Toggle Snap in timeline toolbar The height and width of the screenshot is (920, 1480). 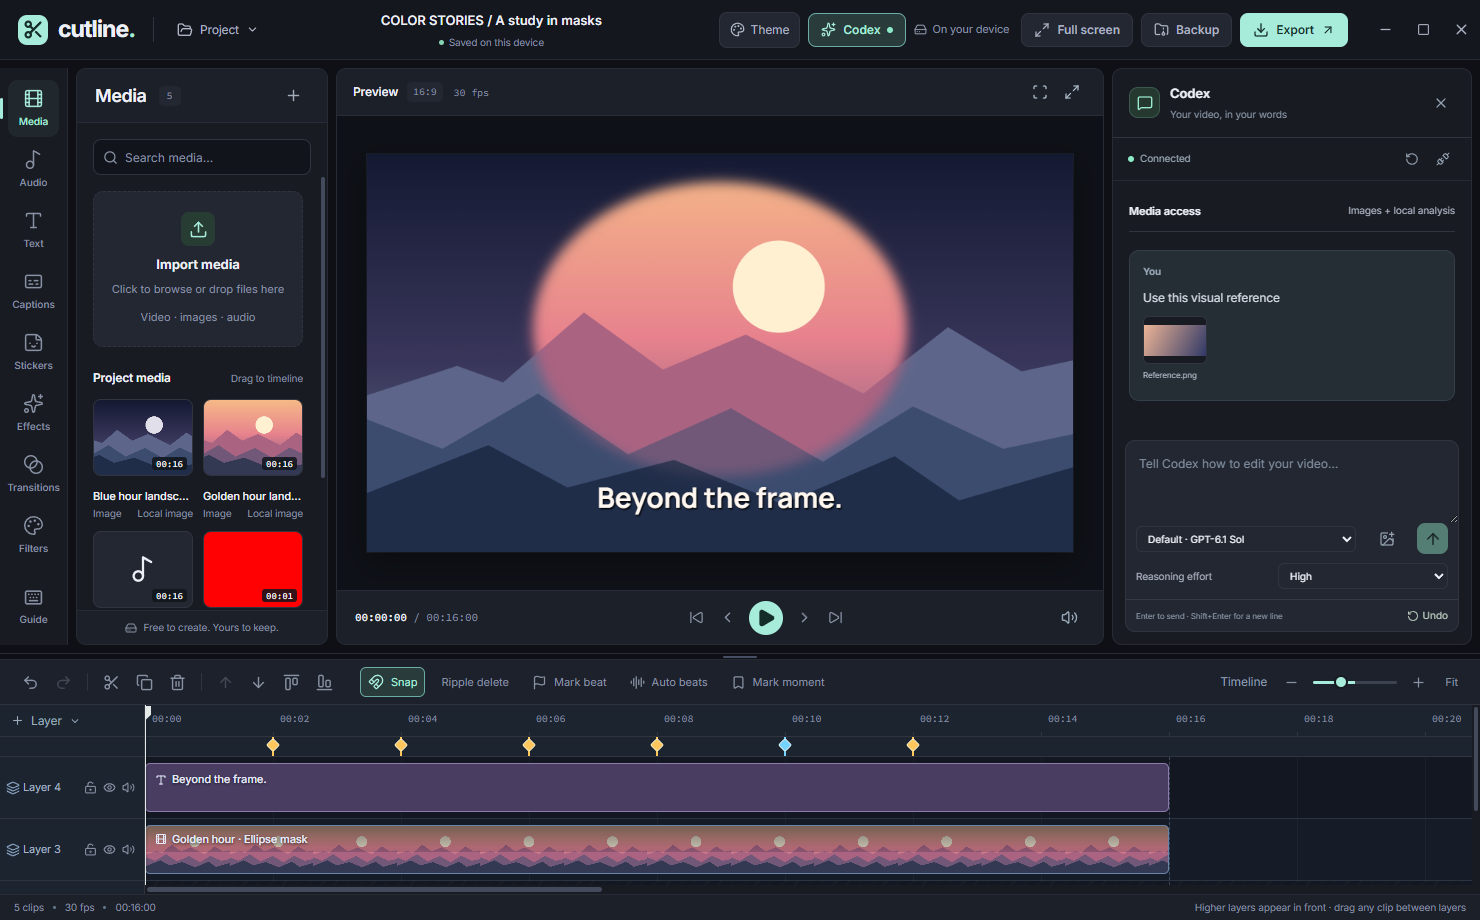coord(393,682)
